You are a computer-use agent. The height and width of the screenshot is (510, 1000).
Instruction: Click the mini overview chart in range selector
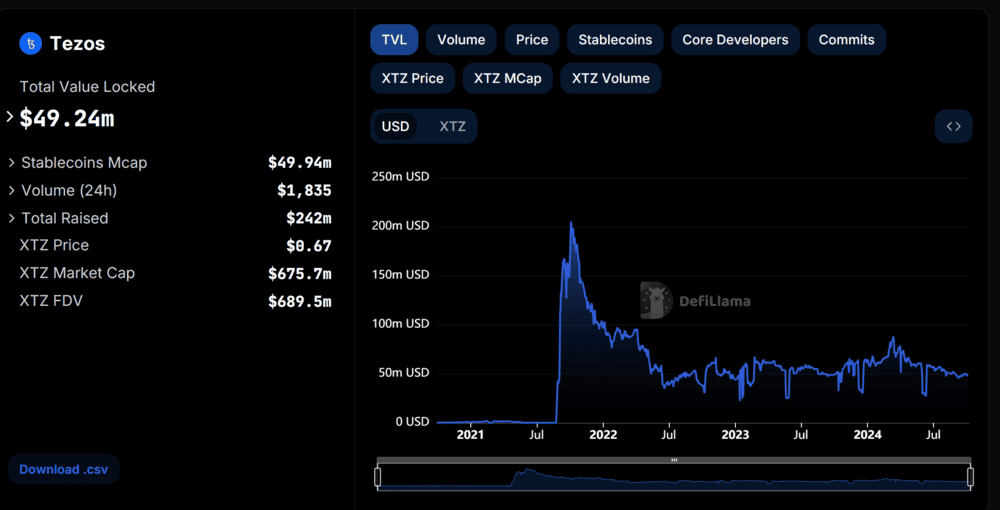(674, 479)
